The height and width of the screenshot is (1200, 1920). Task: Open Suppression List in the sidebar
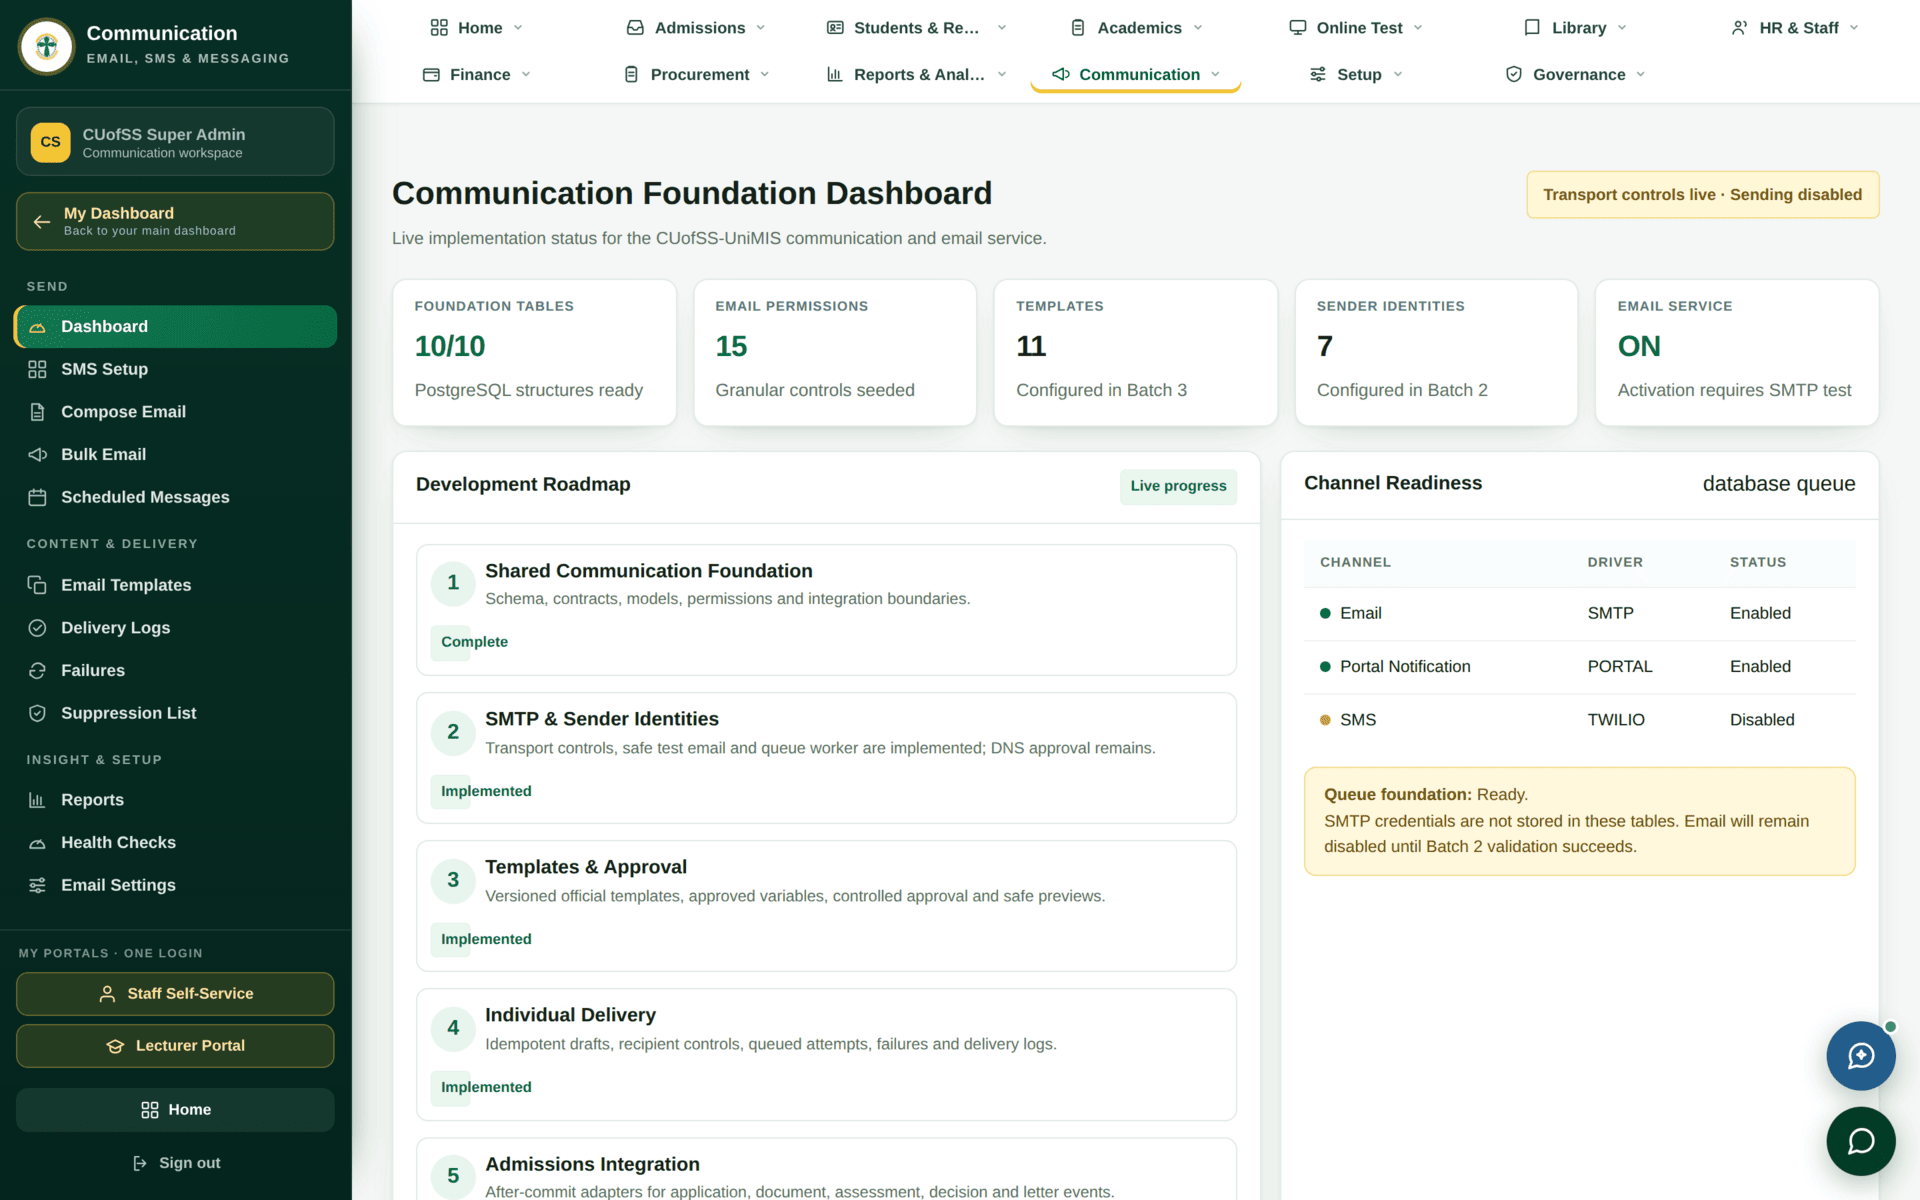176,713
